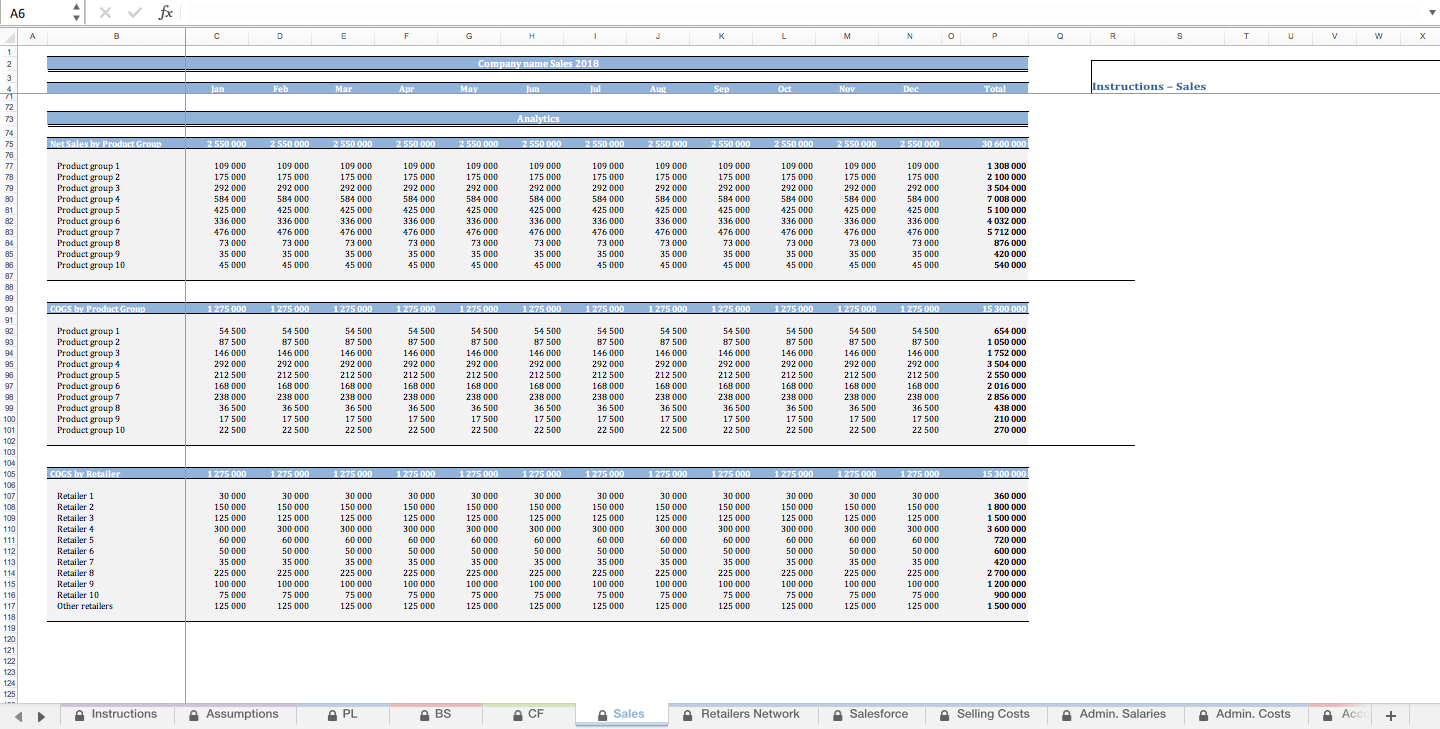Open the Admin. Salaries sheet tab

[x=1114, y=714]
